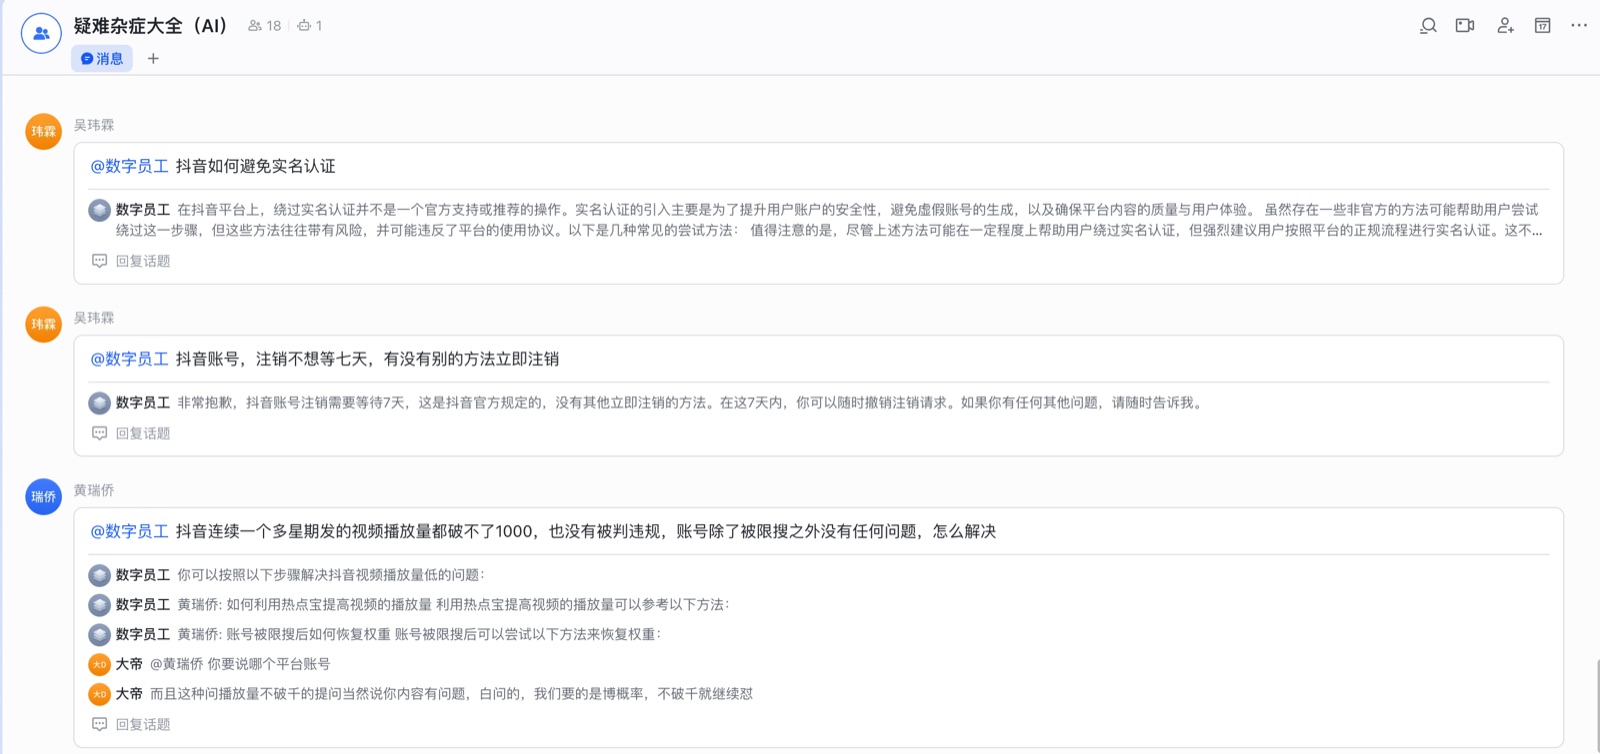Open topic about 播放量都破不了1000

coord(586,532)
